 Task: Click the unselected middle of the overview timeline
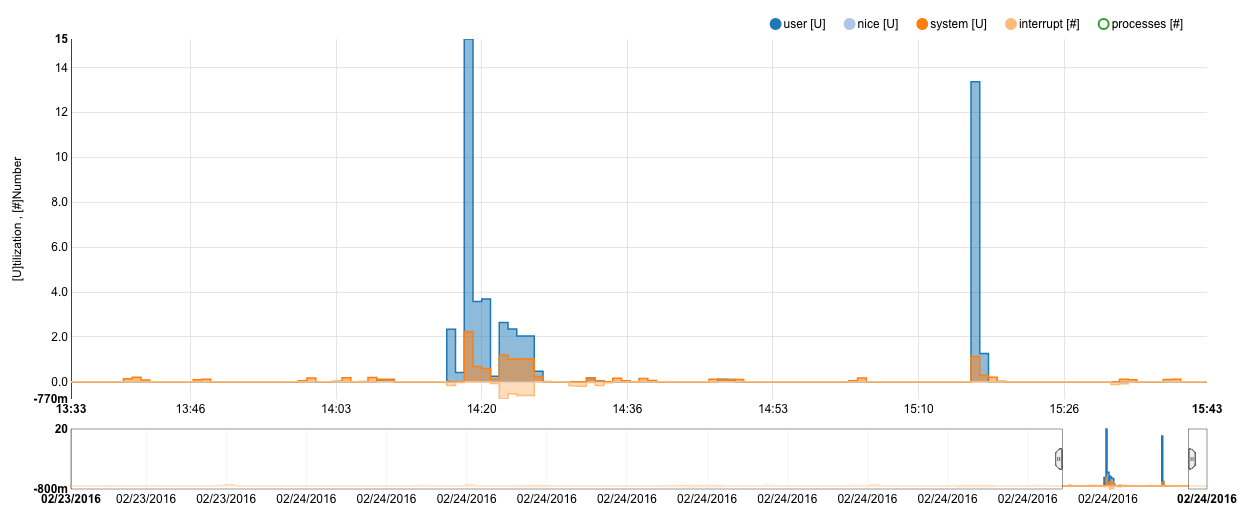click(560, 458)
